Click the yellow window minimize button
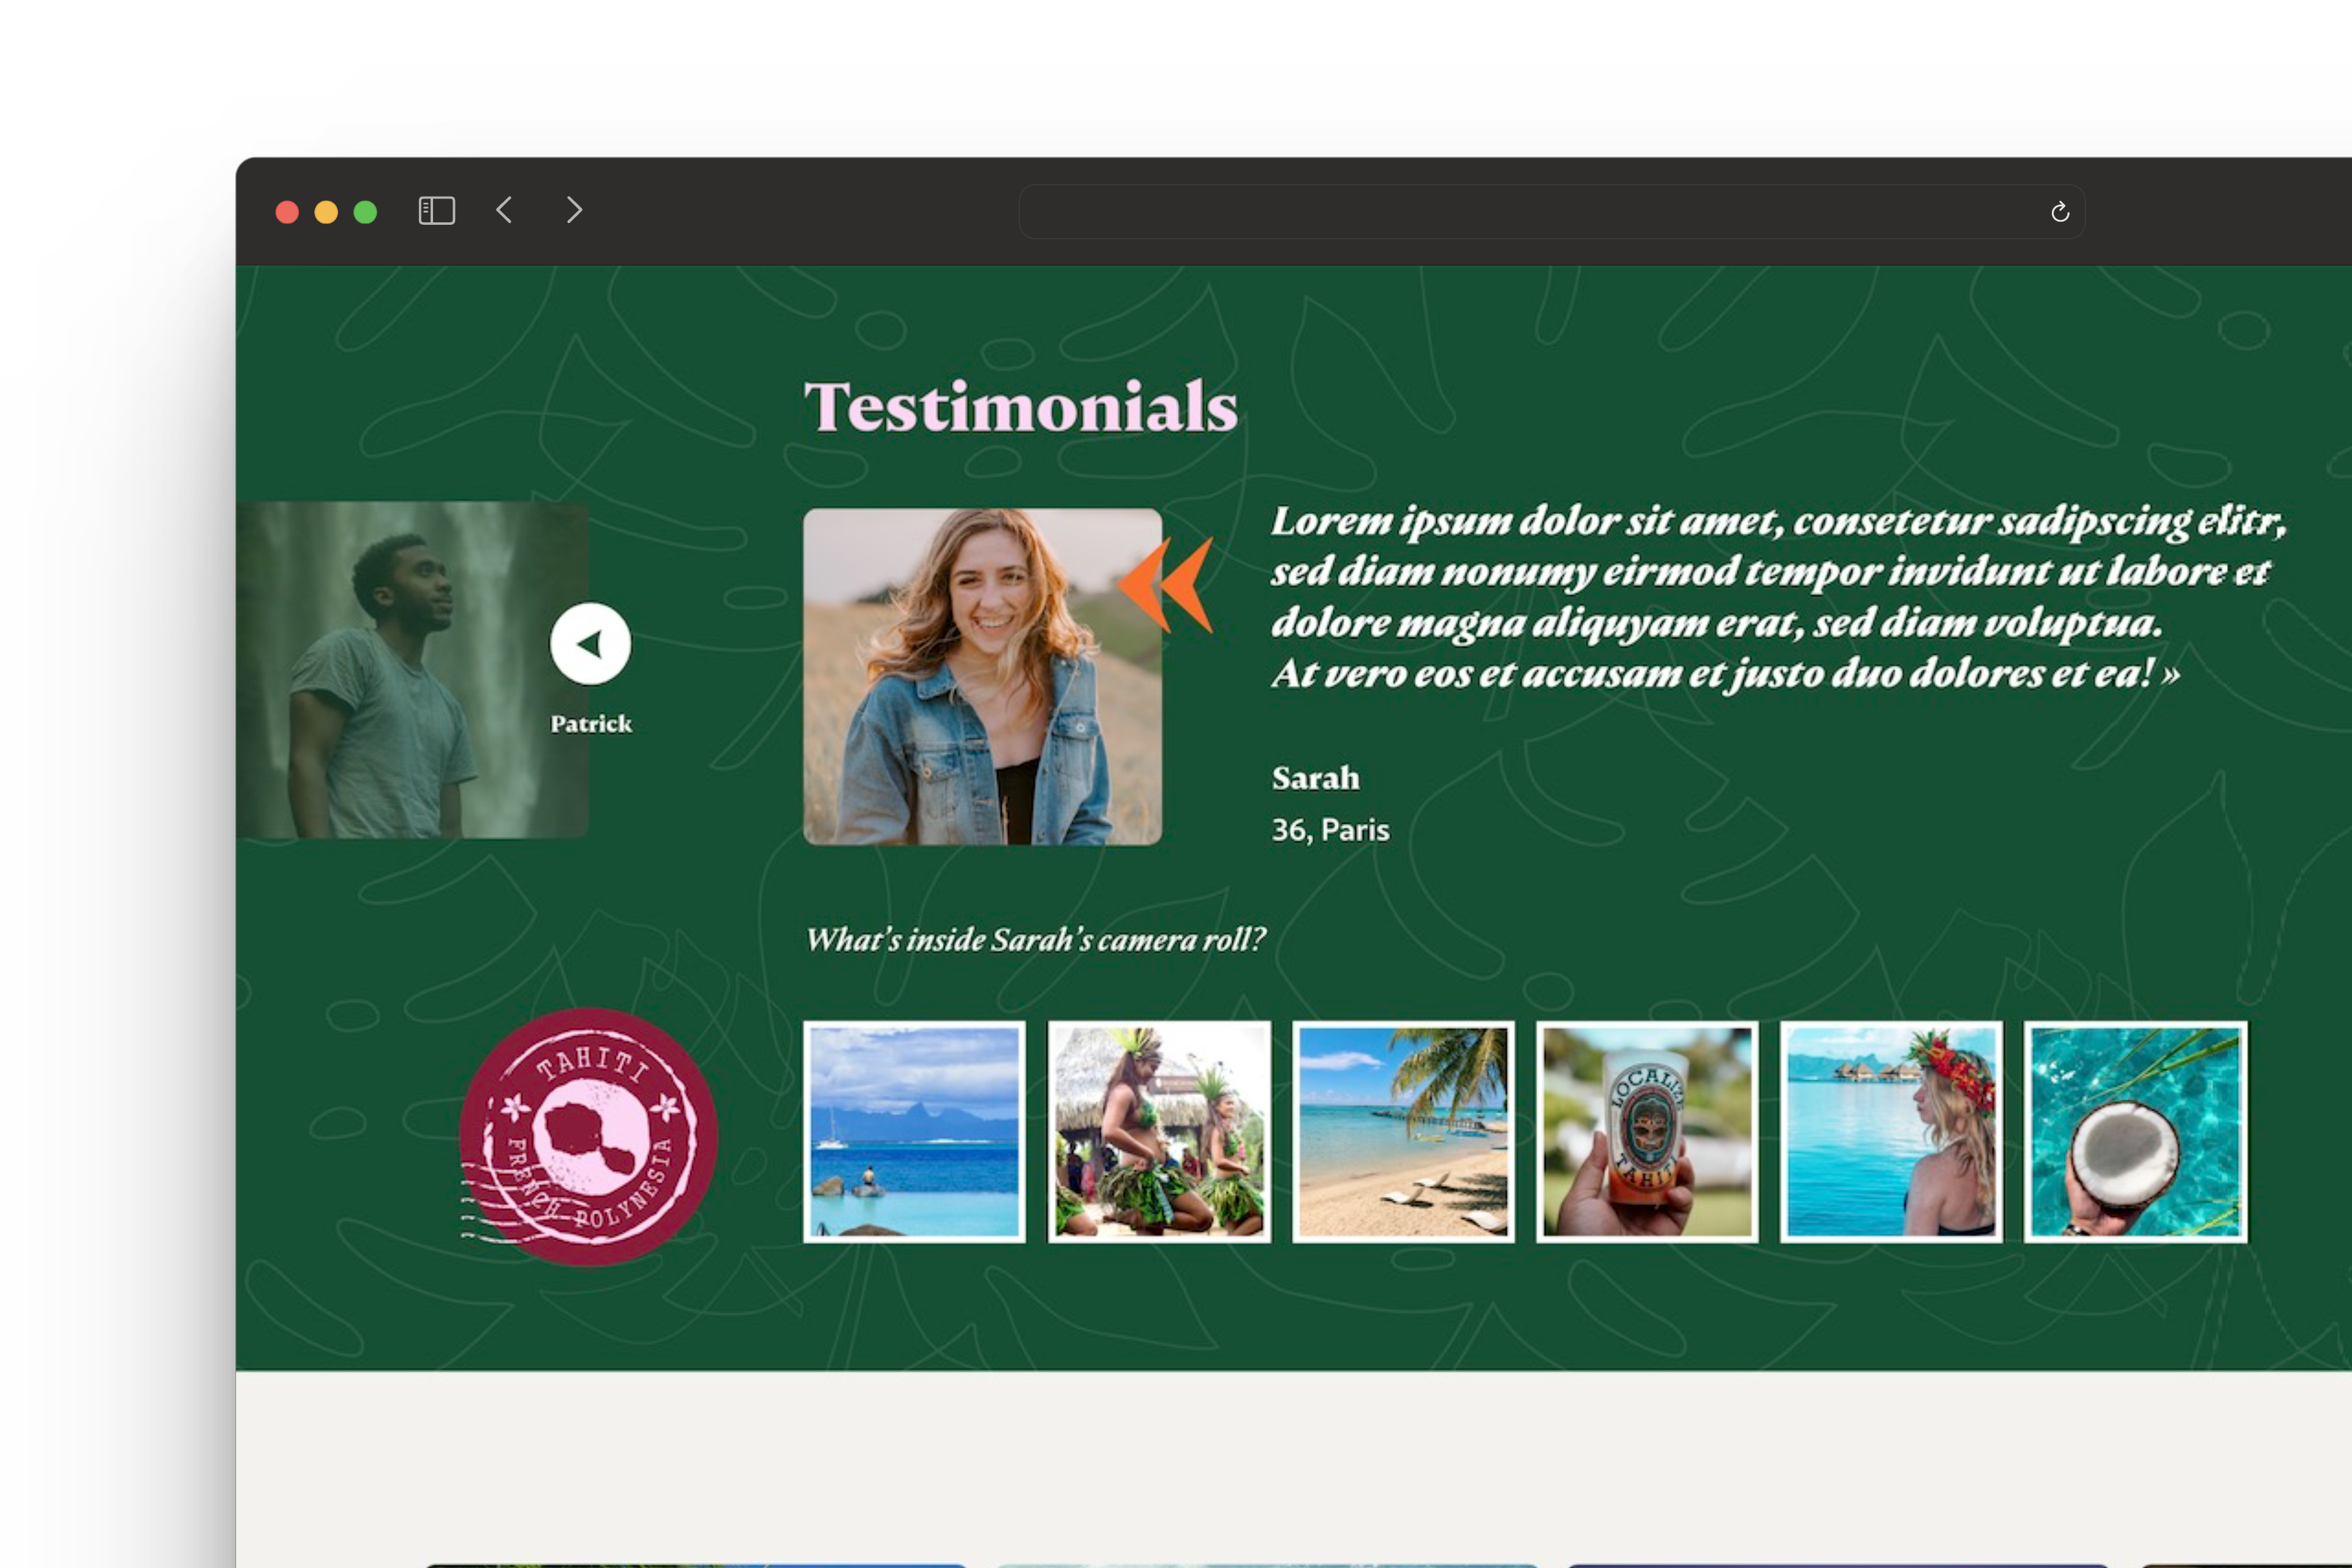Viewport: 2352px width, 1568px height. (x=326, y=212)
